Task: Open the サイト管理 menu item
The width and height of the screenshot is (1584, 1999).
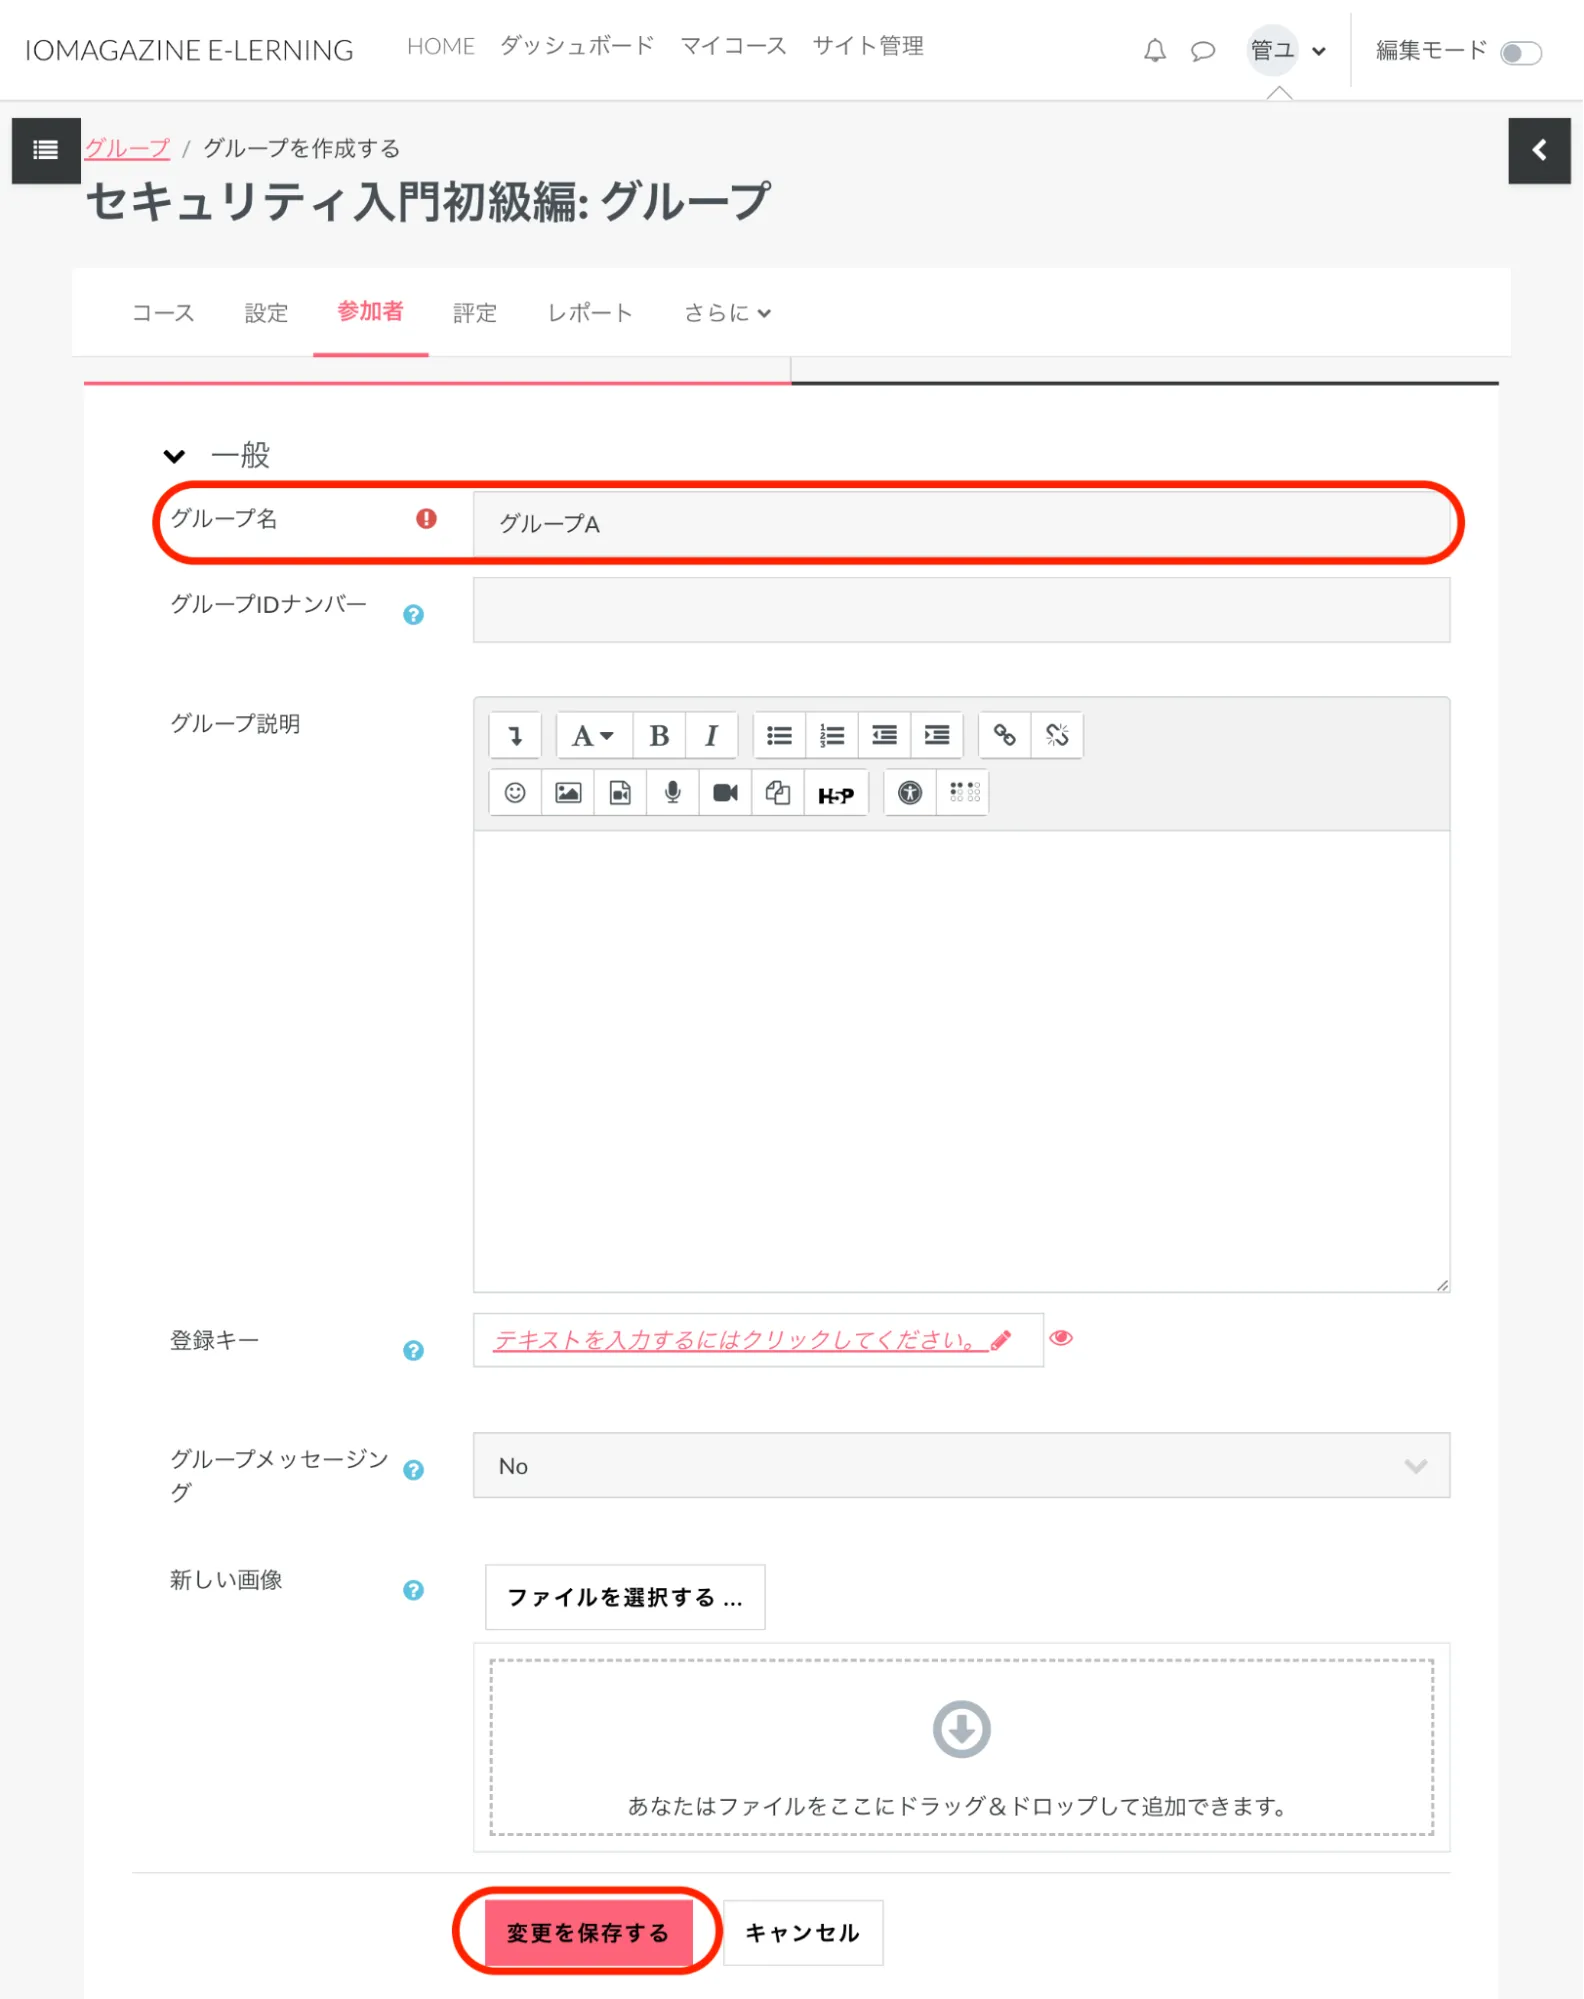Action: click(867, 46)
